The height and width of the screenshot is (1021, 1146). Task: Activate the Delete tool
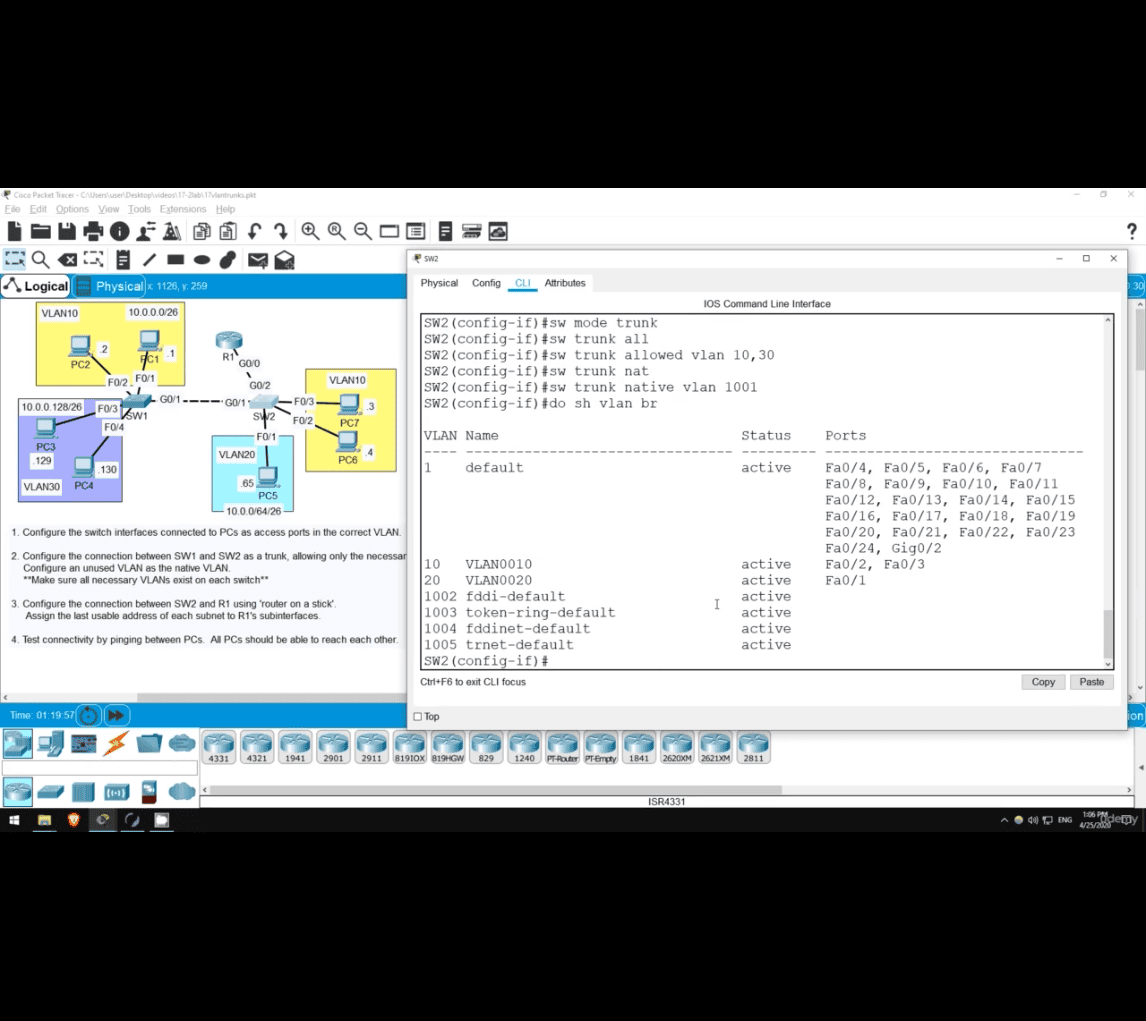coord(67,259)
